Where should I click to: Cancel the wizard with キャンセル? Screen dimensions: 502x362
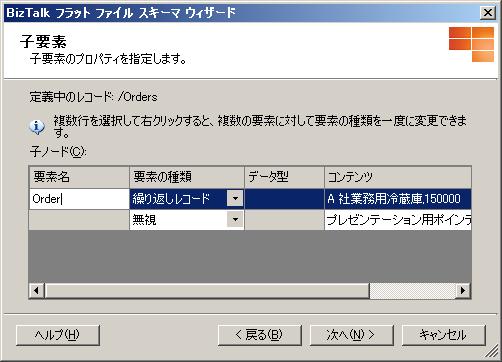(443, 335)
